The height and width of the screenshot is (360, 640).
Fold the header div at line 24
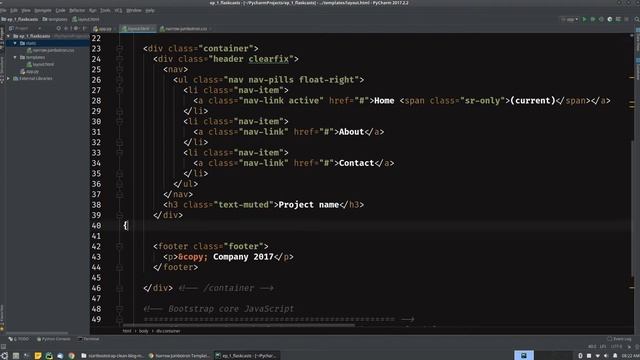[119, 59]
